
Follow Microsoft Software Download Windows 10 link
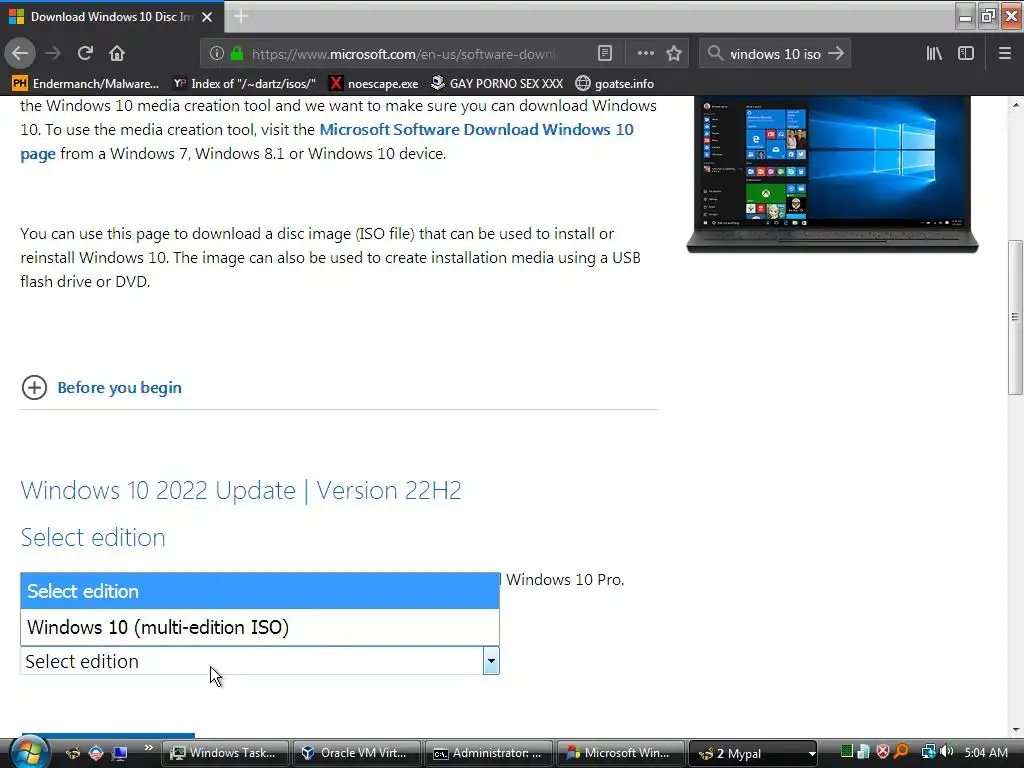point(476,129)
